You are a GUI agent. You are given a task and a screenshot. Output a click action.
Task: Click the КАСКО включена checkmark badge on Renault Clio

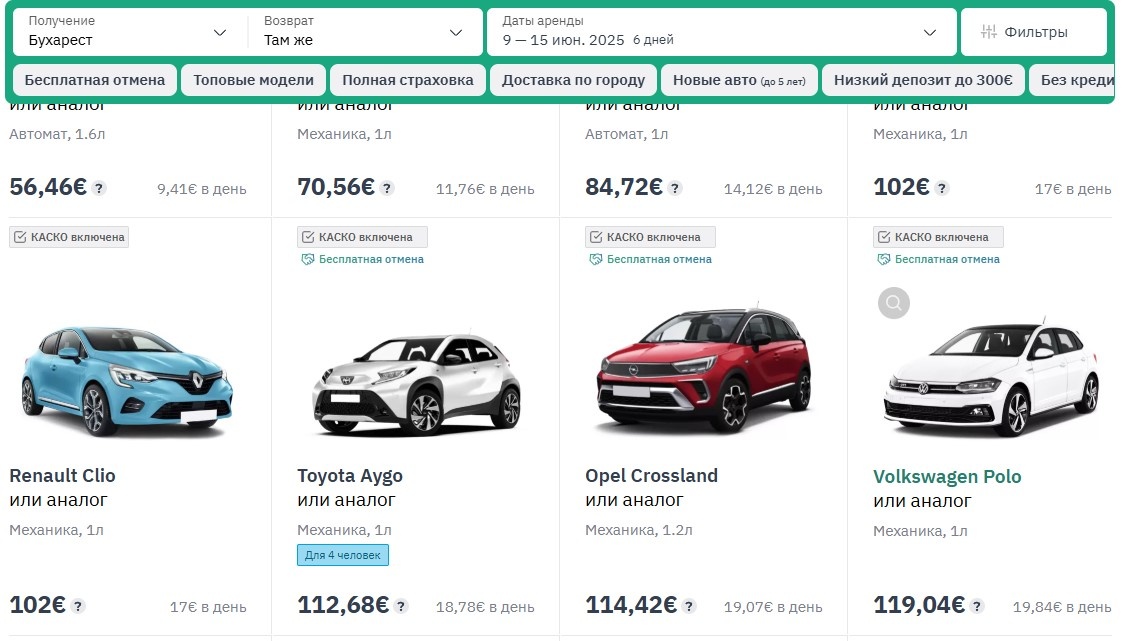(68, 236)
